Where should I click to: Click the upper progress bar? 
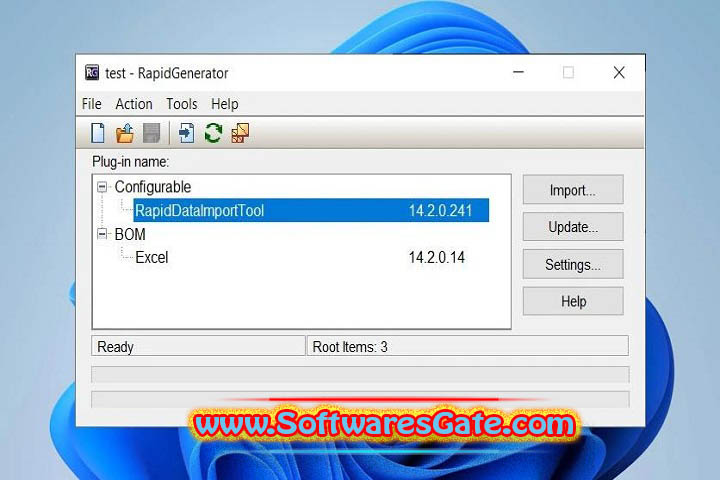point(360,374)
